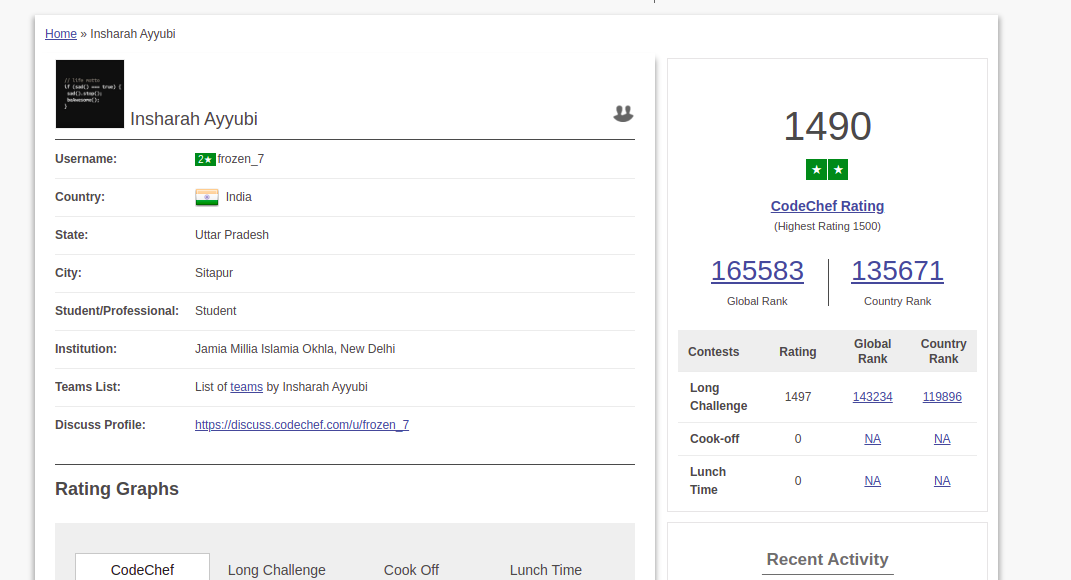
Task: Open Long Challenge global rank 143234
Action: pyautogui.click(x=872, y=397)
